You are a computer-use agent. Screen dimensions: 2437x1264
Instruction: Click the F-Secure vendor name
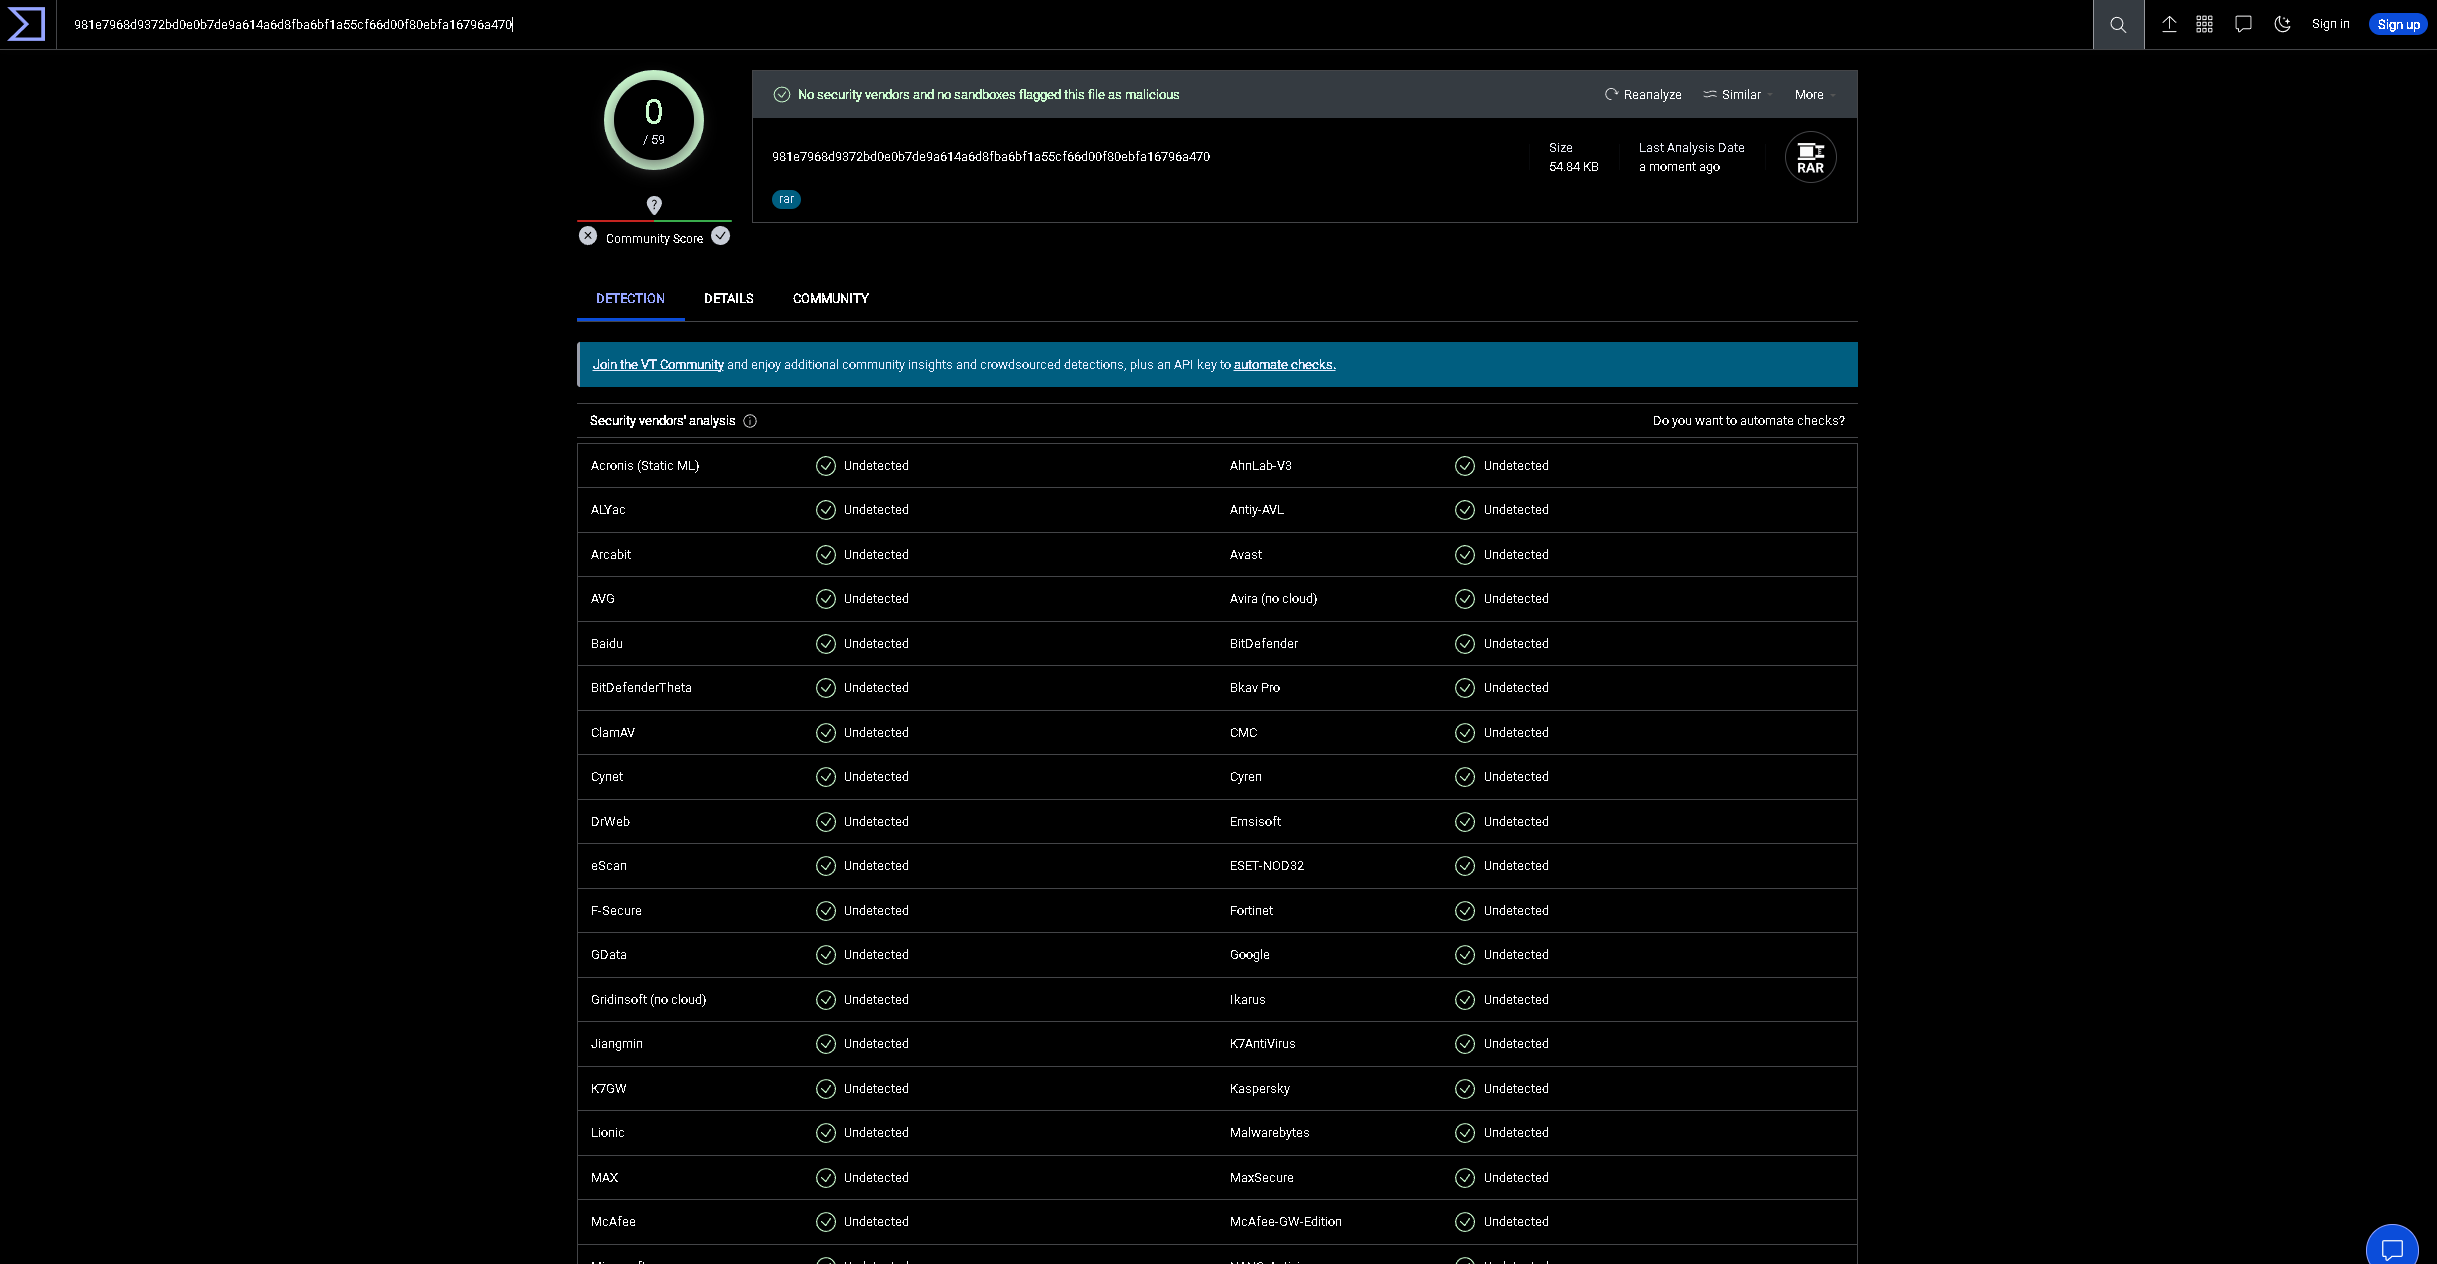tap(616, 911)
